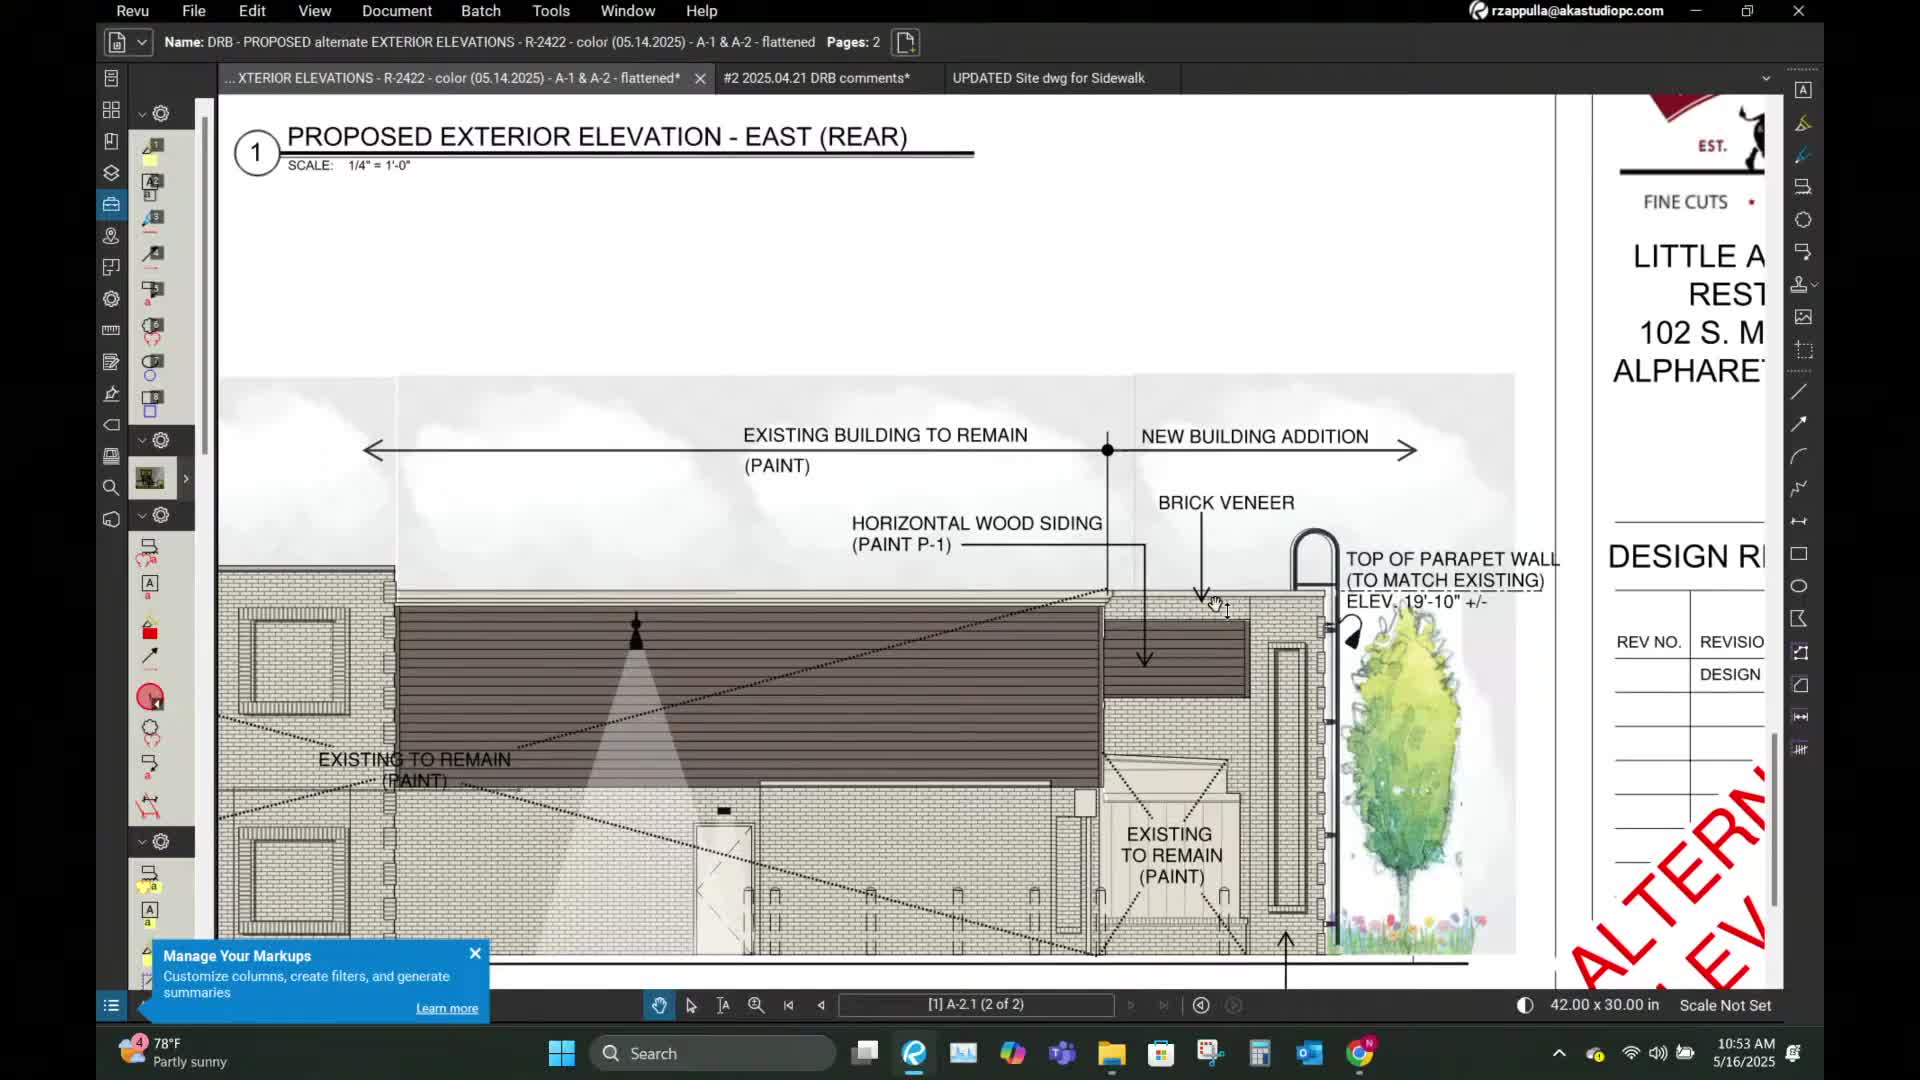The image size is (1920, 1080).
Task: Select the Arrow tool in right toolbar
Action: pos(1799,424)
